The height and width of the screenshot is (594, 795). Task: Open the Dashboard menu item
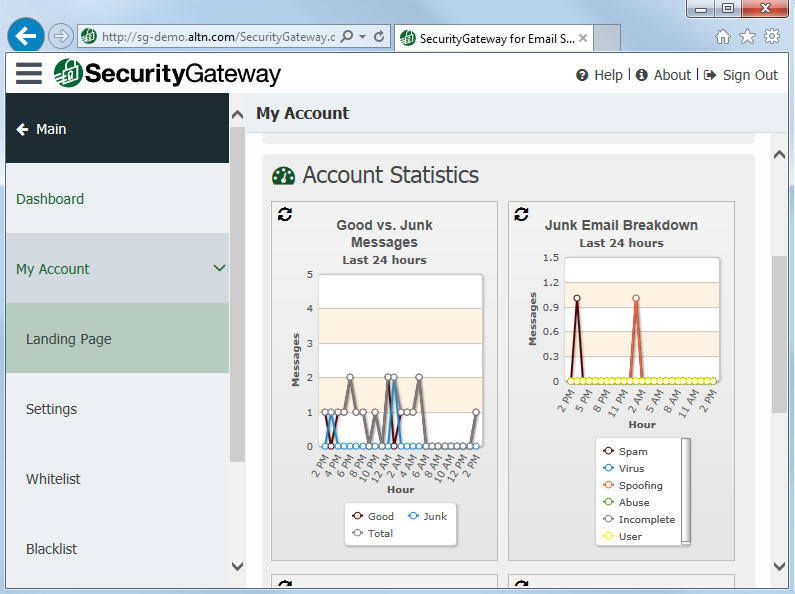(x=117, y=199)
